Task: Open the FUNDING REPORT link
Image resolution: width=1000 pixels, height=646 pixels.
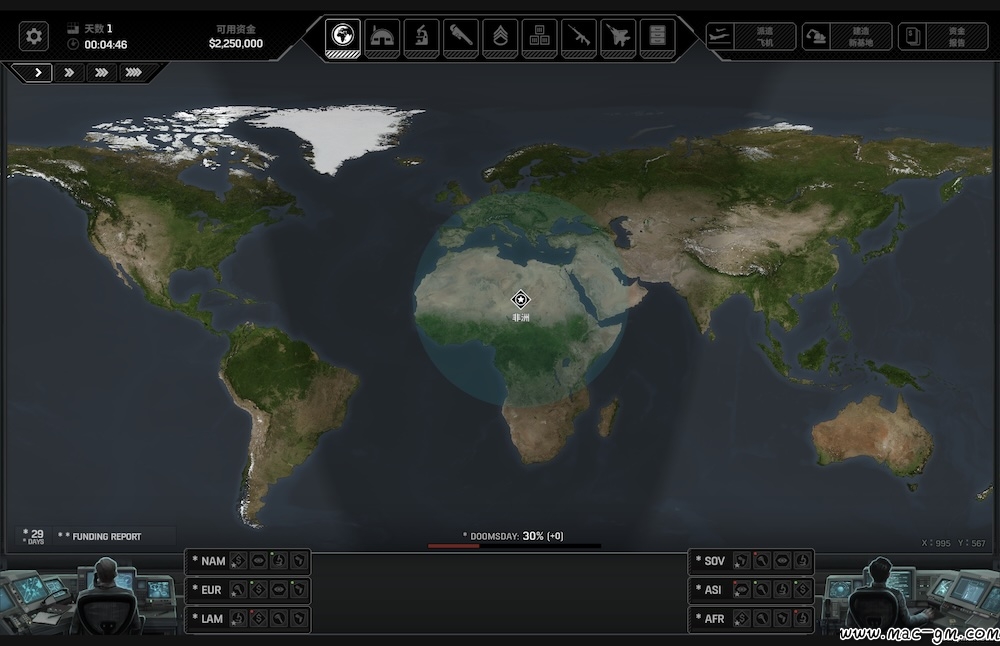Action: click(x=107, y=537)
